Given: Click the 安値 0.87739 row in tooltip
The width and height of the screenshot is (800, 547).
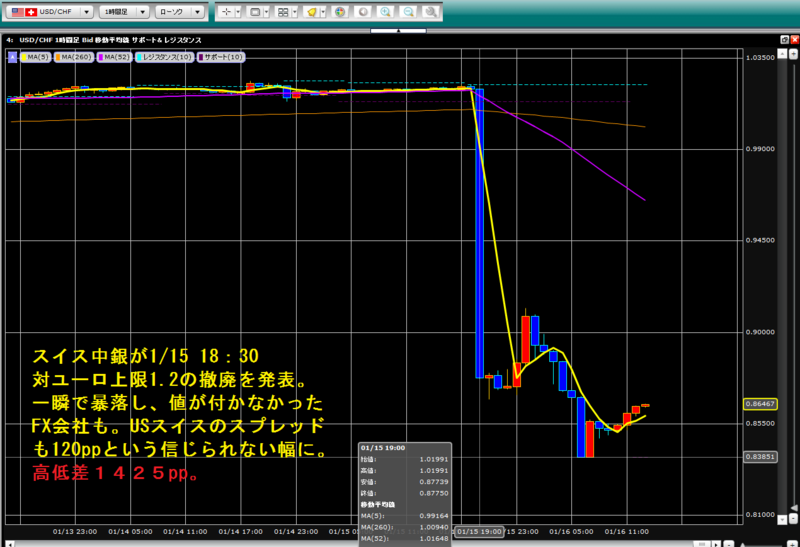Looking at the screenshot, I should 405,482.
